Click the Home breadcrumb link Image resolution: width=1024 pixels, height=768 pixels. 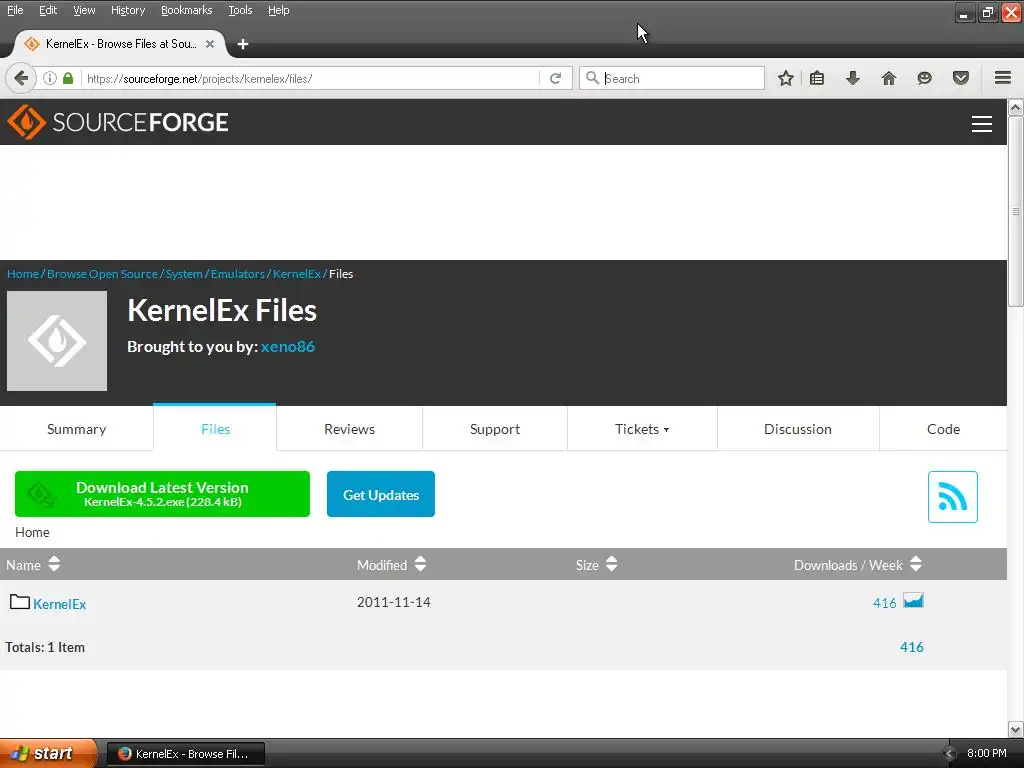[23, 274]
